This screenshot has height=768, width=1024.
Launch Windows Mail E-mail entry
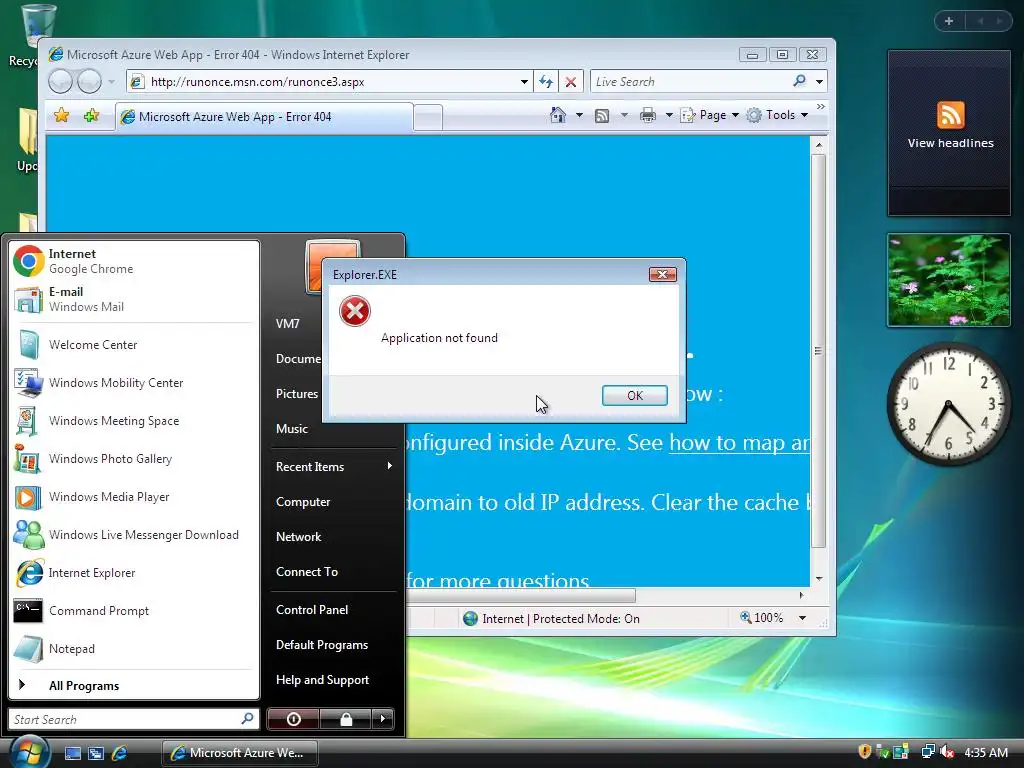[x=134, y=299]
